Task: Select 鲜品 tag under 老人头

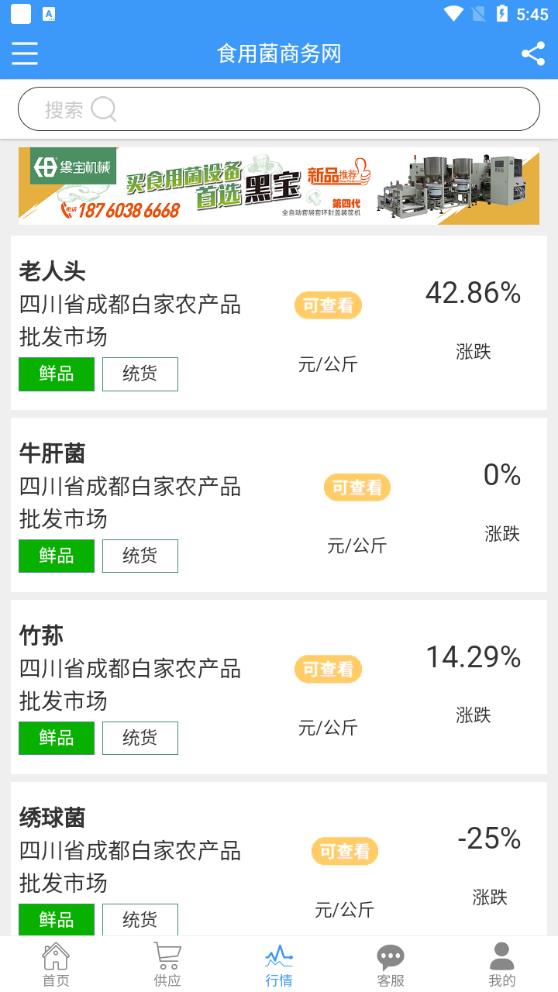Action: (56, 374)
